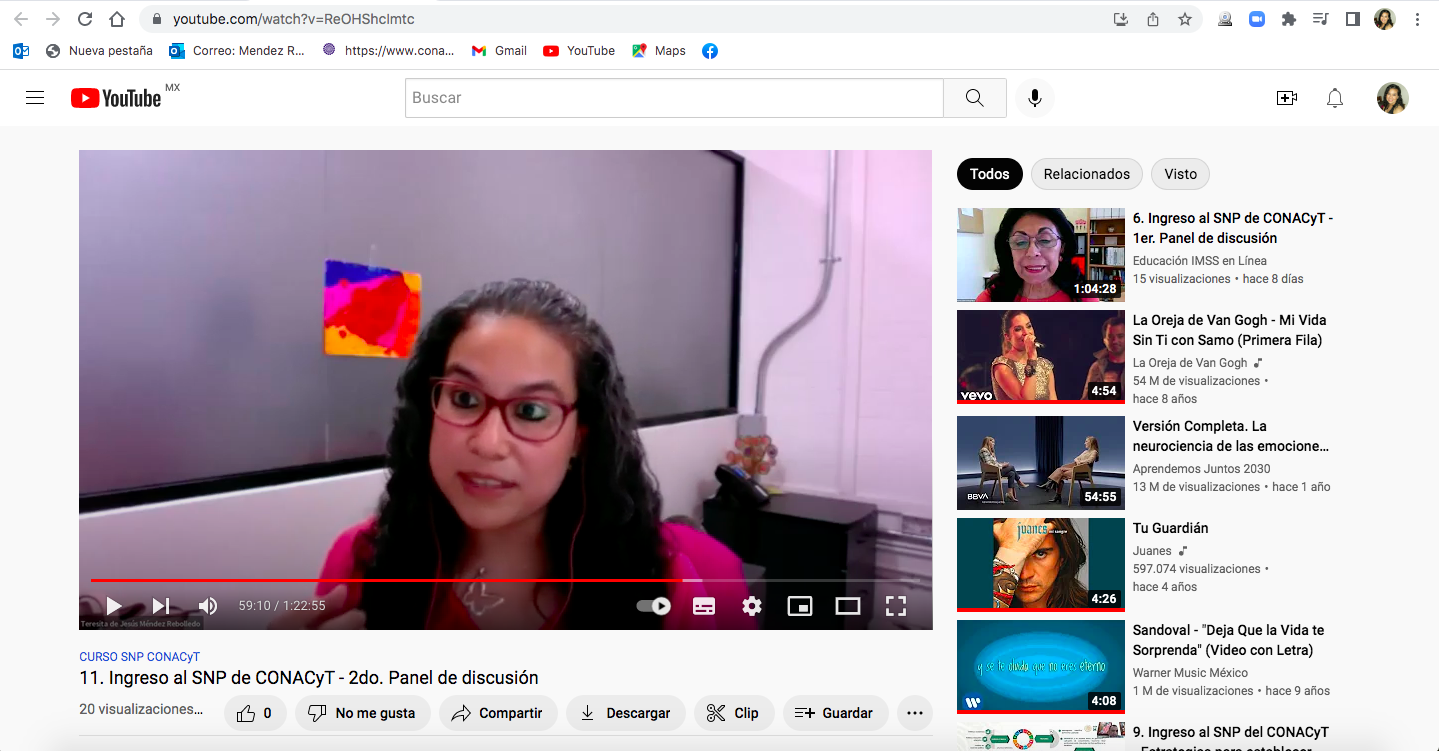Click the Guardar button
1439x751 pixels.
(836, 713)
